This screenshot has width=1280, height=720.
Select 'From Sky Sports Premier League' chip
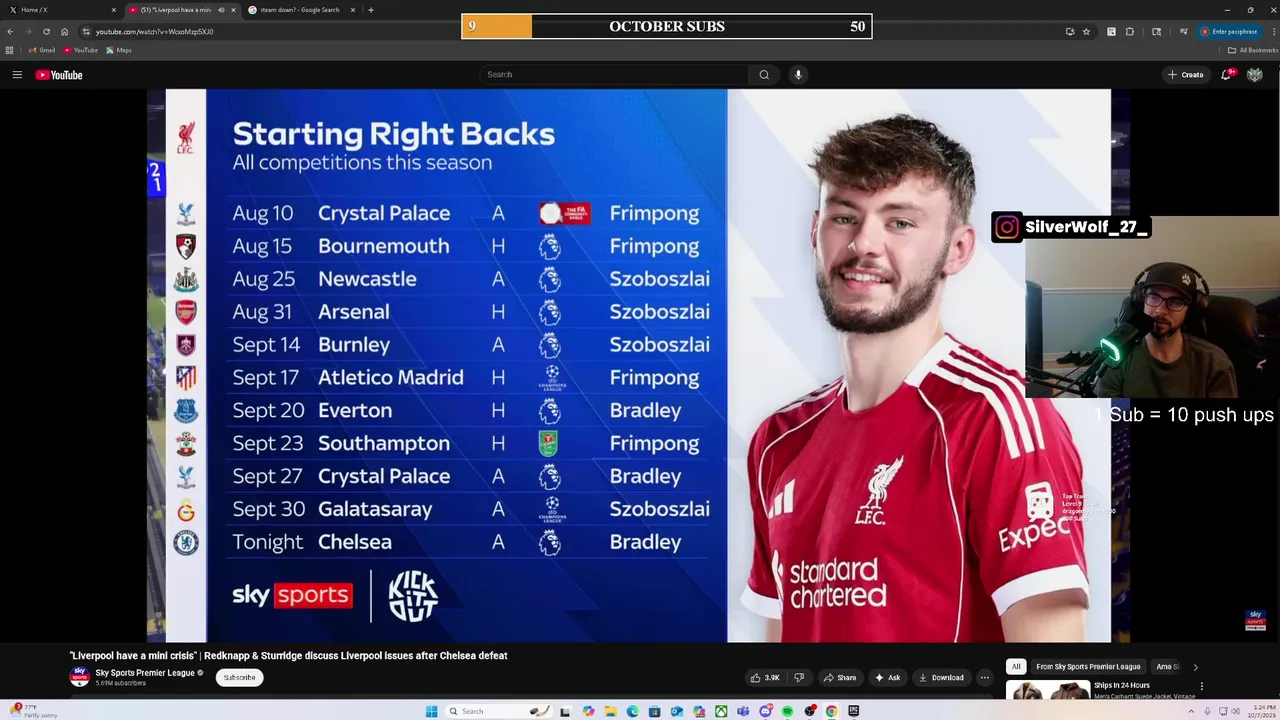tap(1088, 666)
